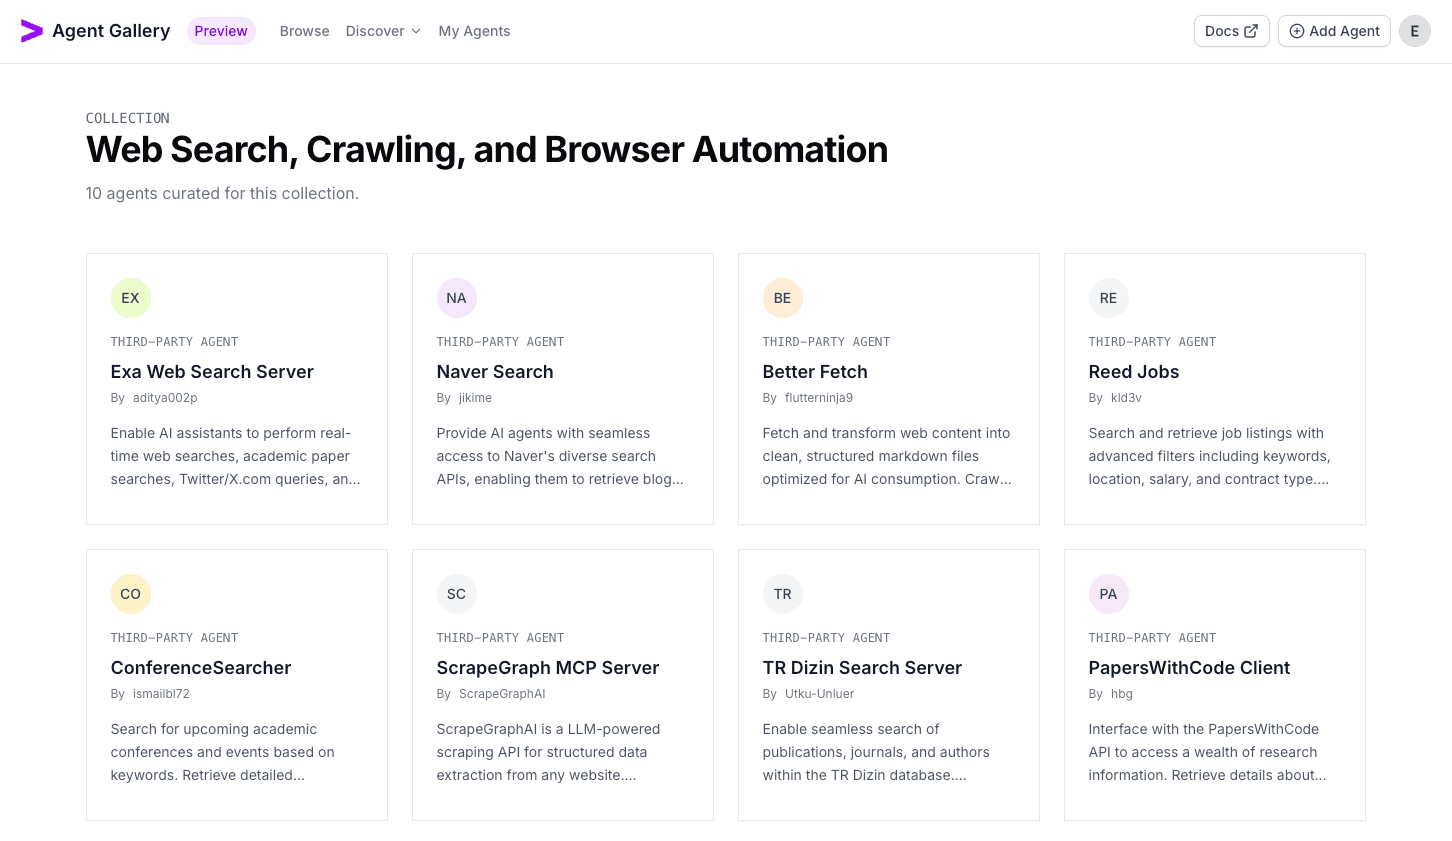Image resolution: width=1452 pixels, height=841 pixels.
Task: Open the Browse menu item
Action: click(304, 31)
